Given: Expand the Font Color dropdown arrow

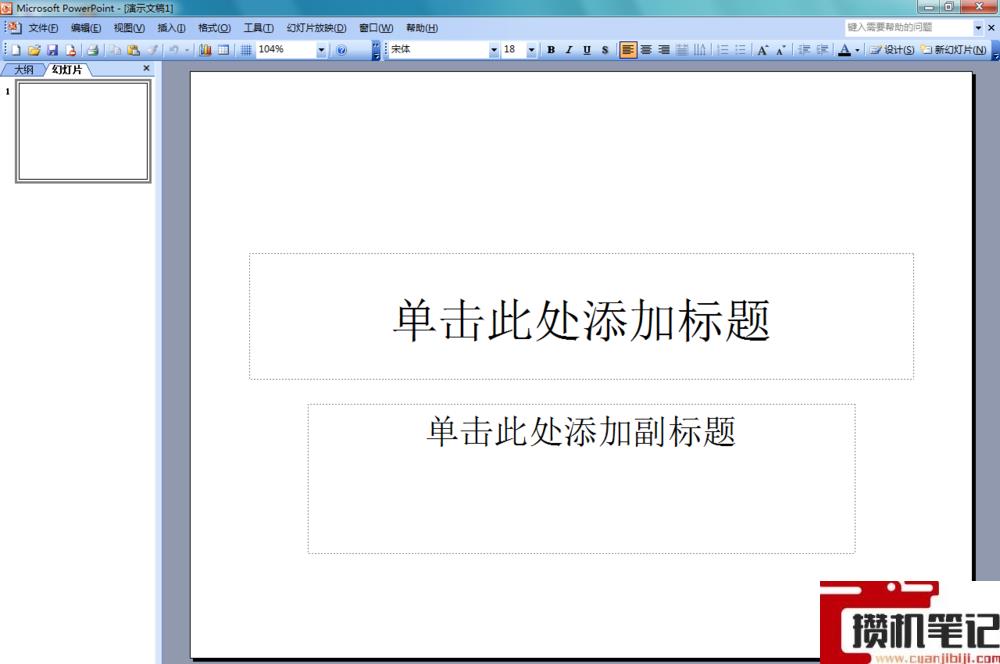Looking at the screenshot, I should 857,50.
